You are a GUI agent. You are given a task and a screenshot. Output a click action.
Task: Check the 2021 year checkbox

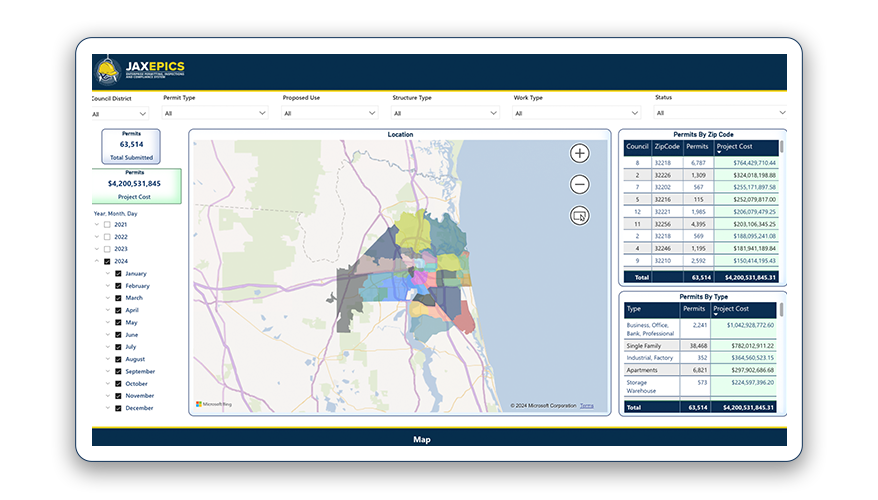point(107,224)
